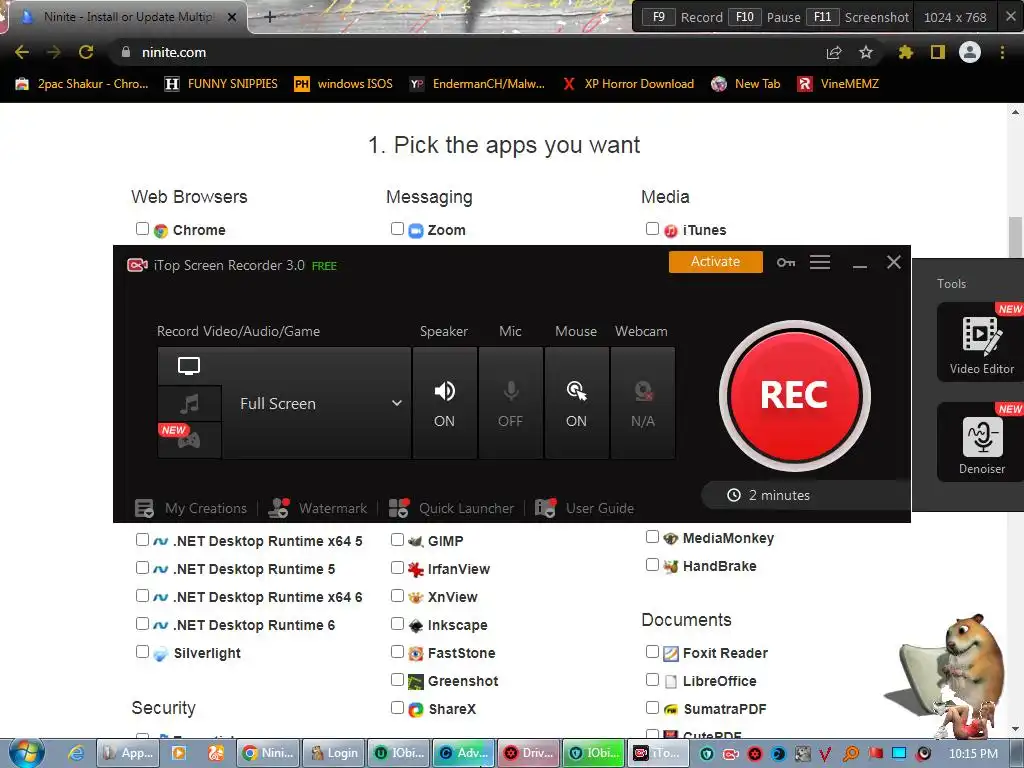The width and height of the screenshot is (1024, 768).
Task: Check the HandBrake checkbox
Action: click(x=652, y=565)
